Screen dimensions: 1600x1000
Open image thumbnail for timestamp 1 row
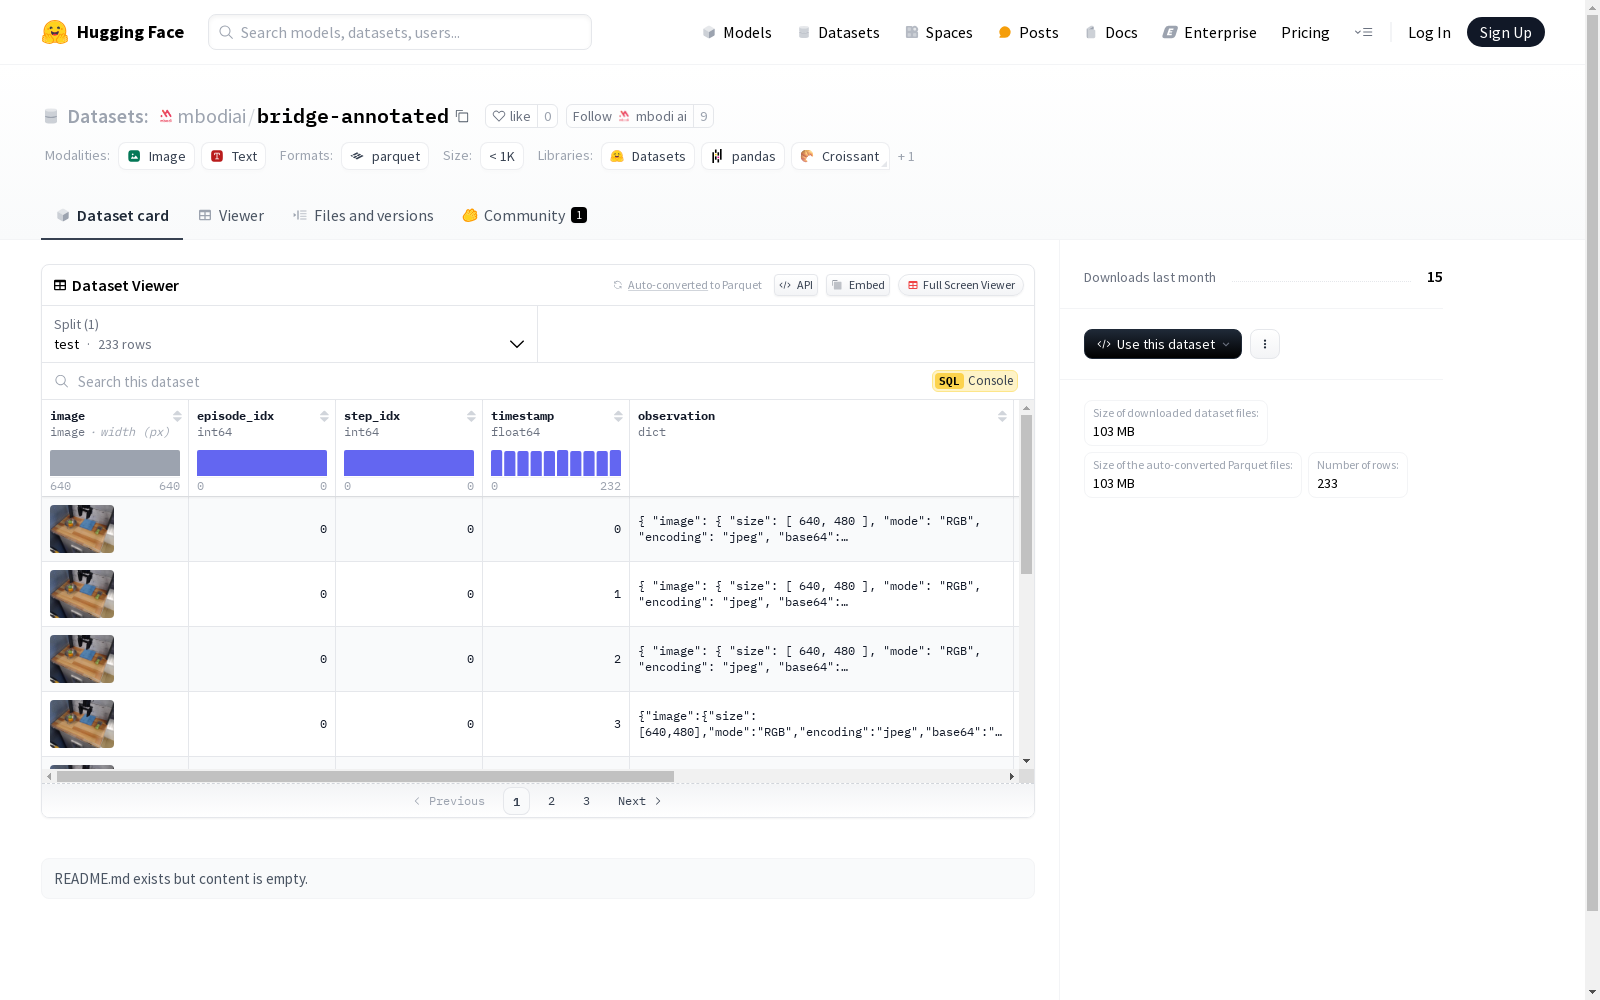click(x=82, y=594)
